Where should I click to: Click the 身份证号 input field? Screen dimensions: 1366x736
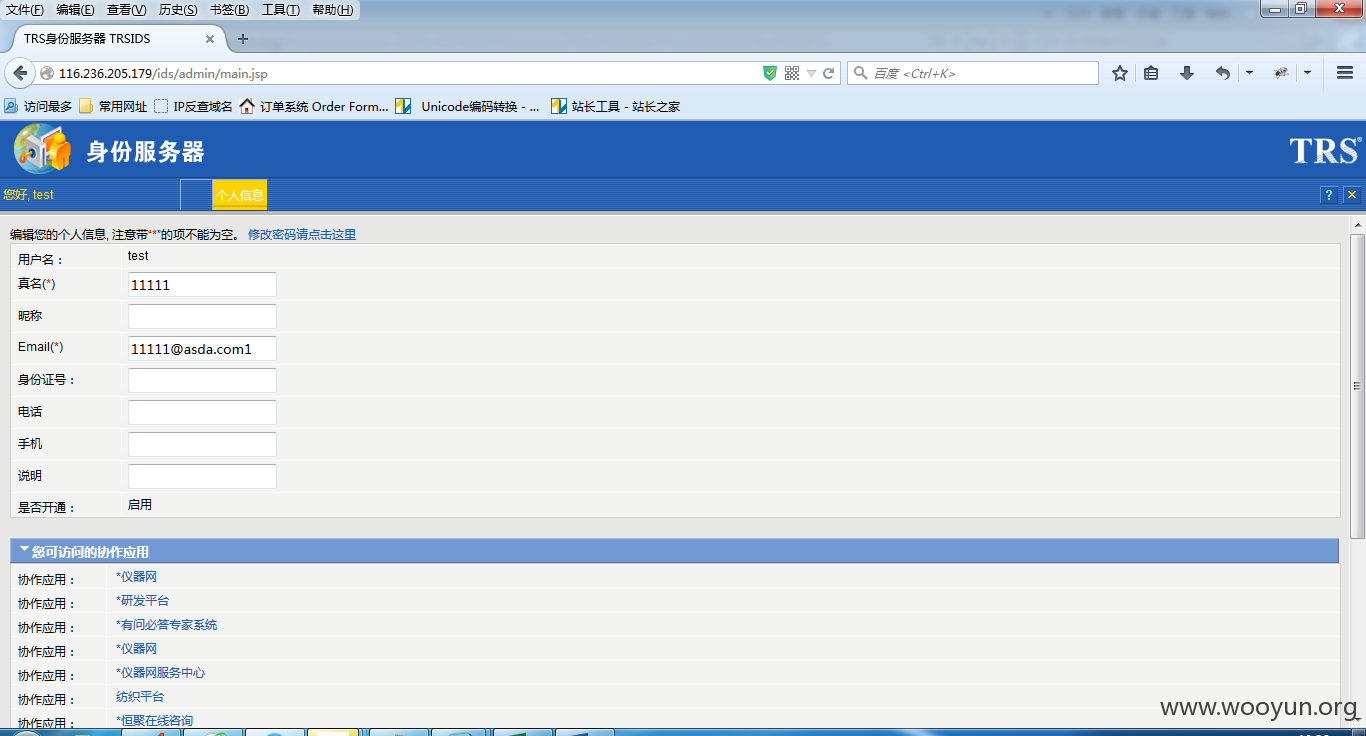pos(202,381)
